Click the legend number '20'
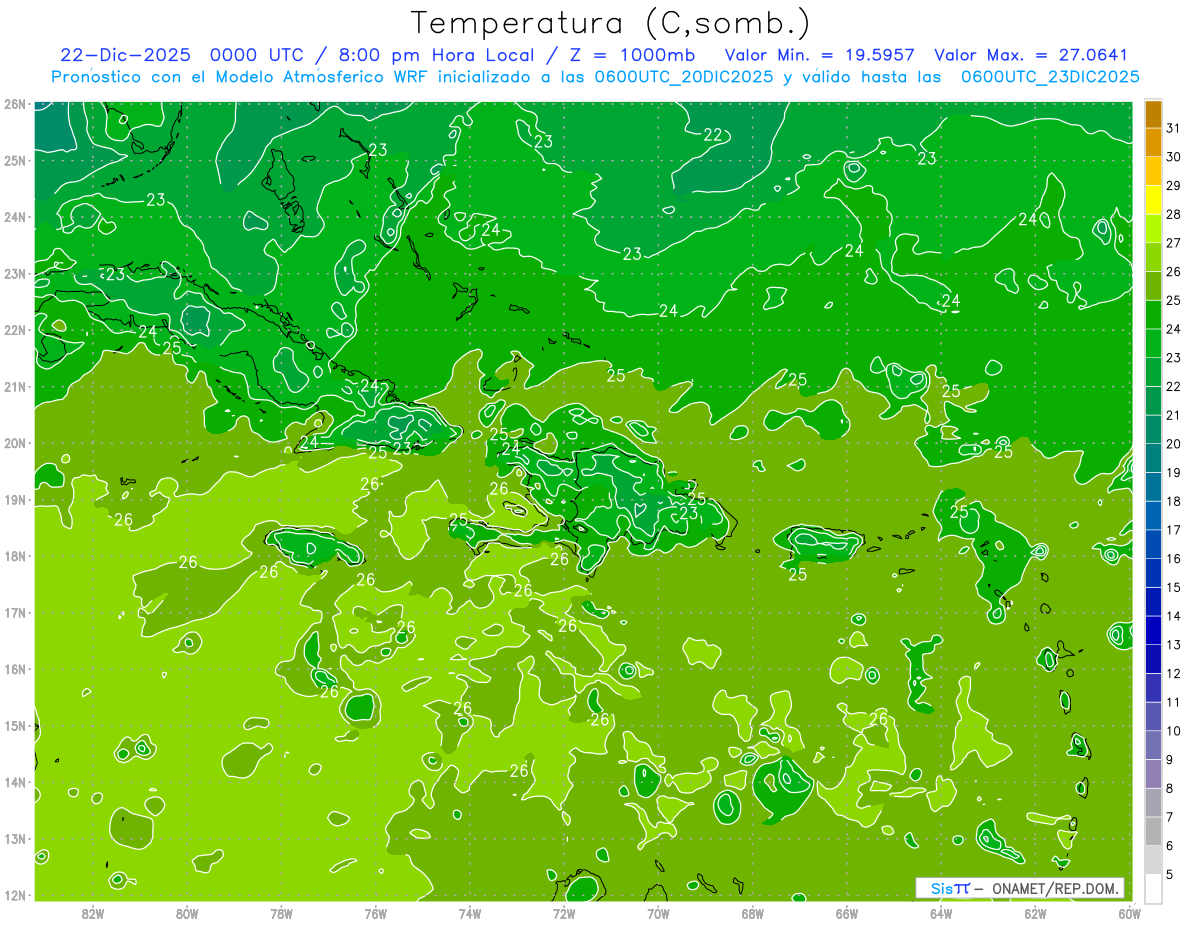The image size is (1200, 927). pos(1174,444)
